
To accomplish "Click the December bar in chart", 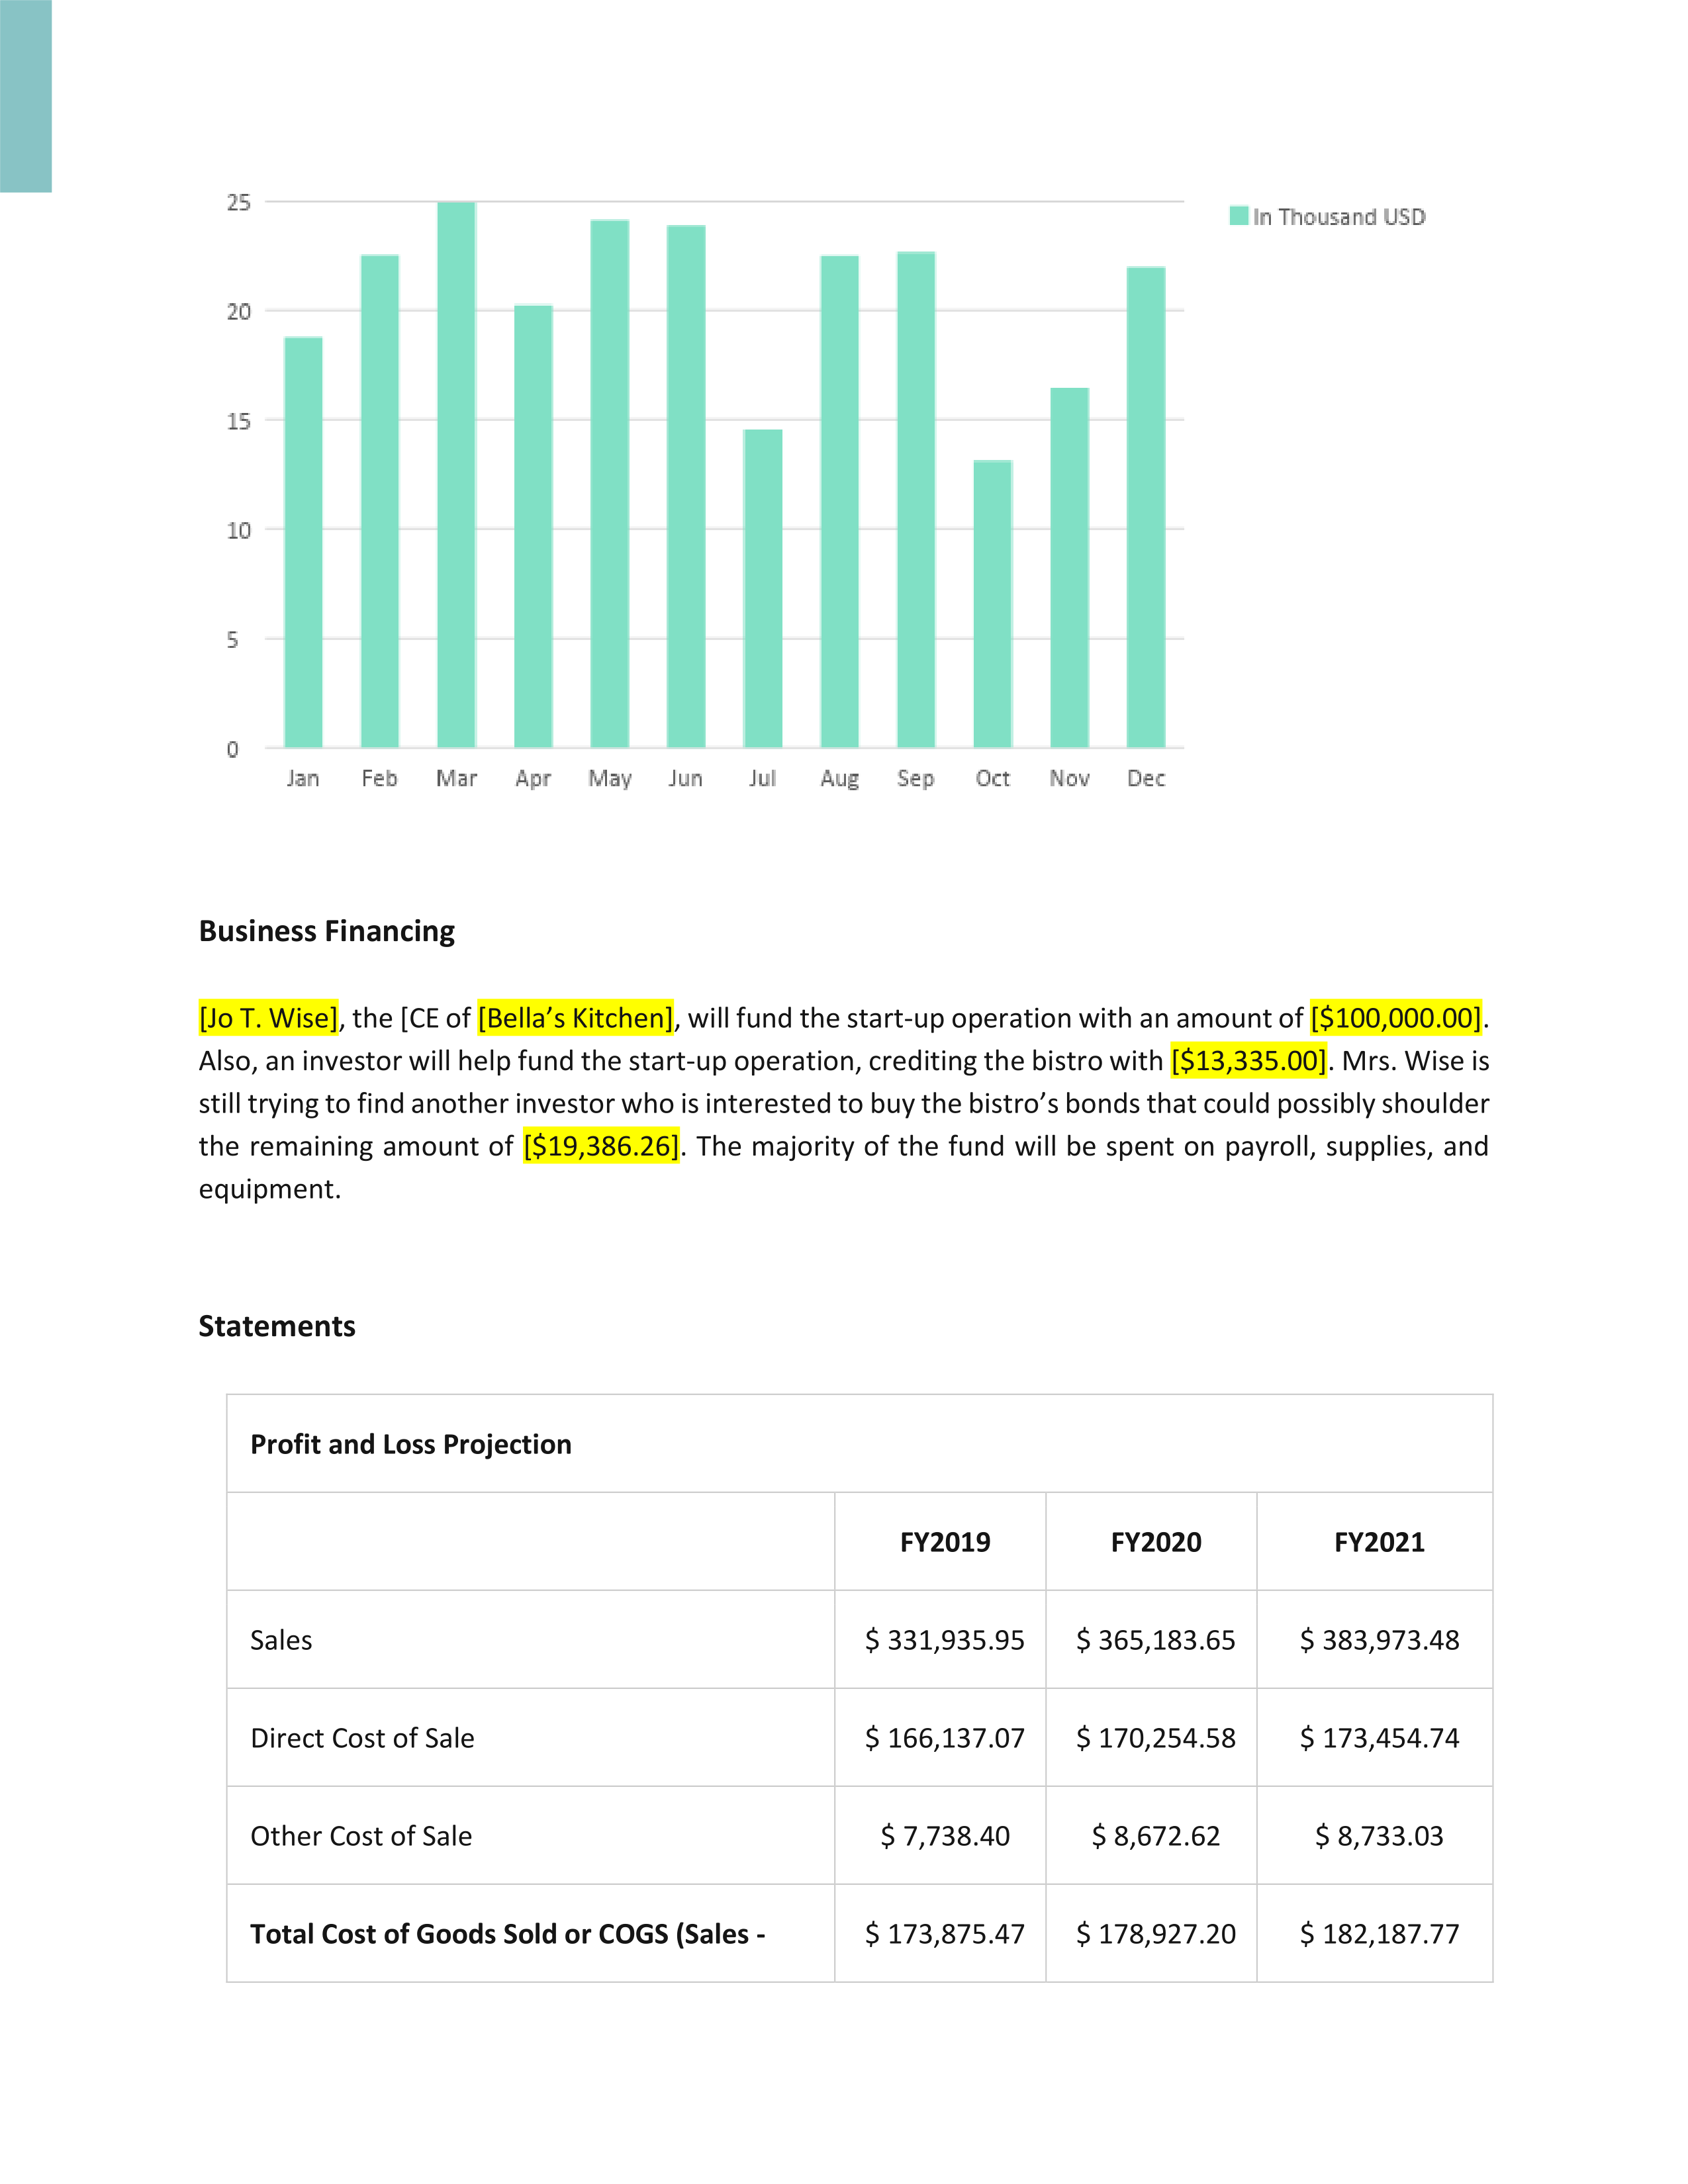I will pos(1146,507).
